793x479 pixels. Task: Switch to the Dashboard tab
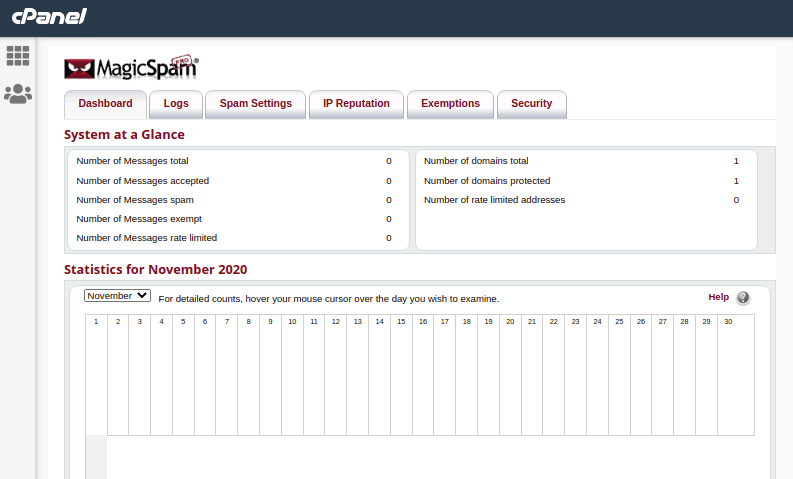click(105, 104)
